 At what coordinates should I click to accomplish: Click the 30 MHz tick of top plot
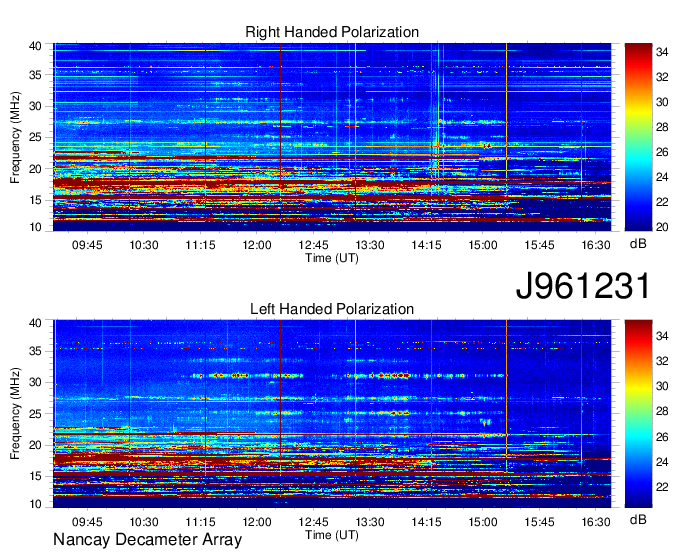click(x=36, y=106)
